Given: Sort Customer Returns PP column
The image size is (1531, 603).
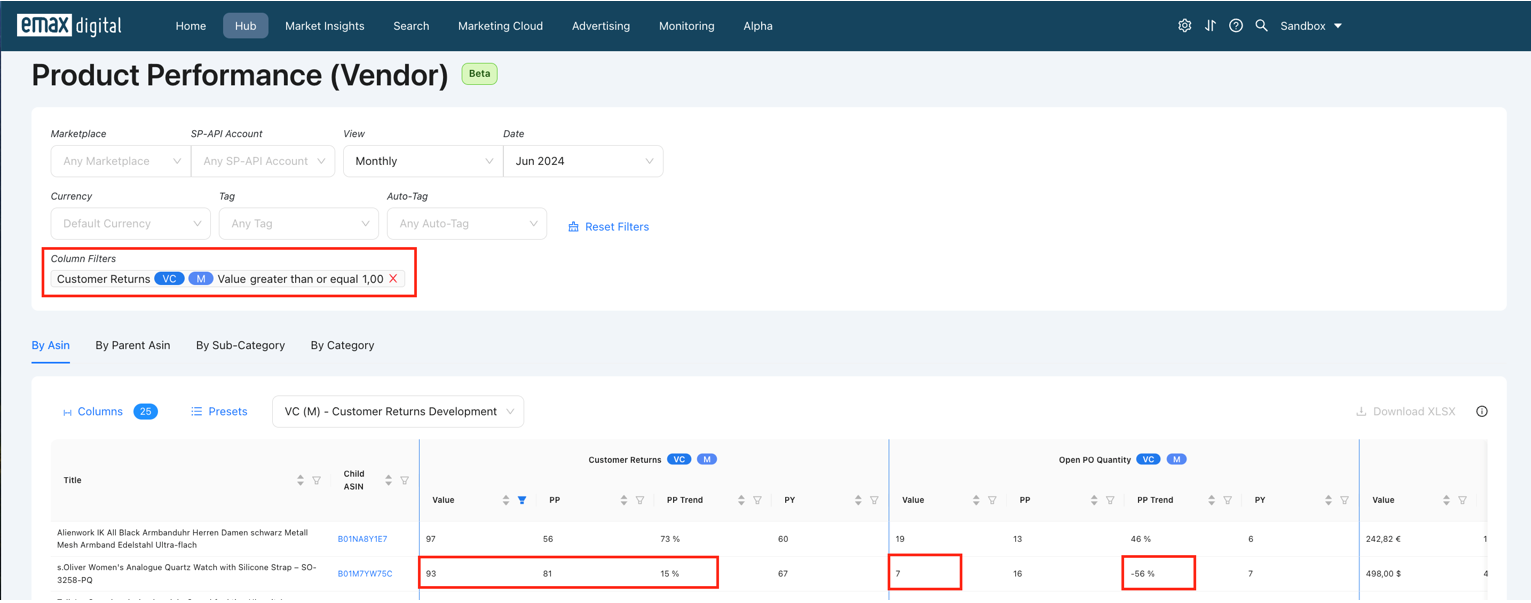Looking at the screenshot, I should tap(624, 500).
